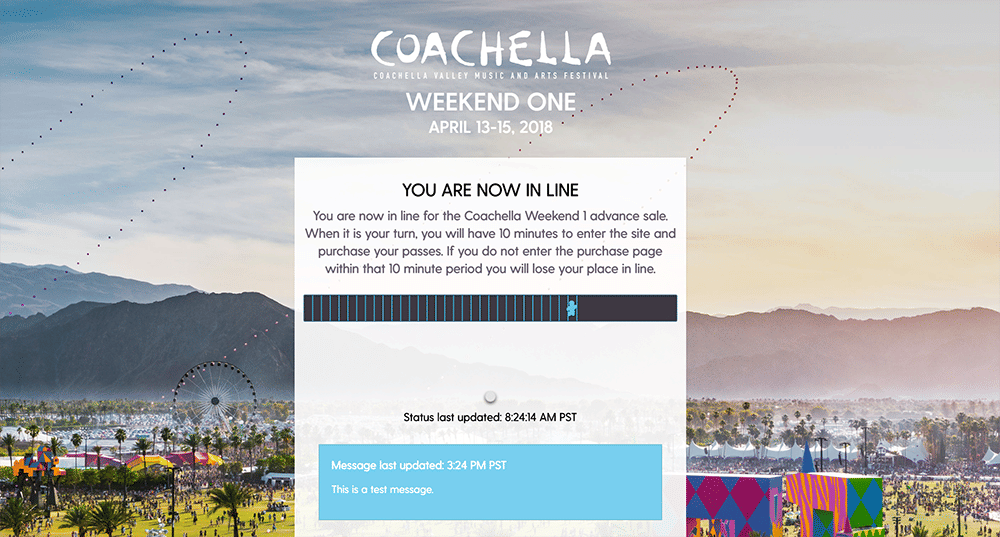
Task: Click the "April 13-15, 2018" date text
Action: (x=490, y=127)
